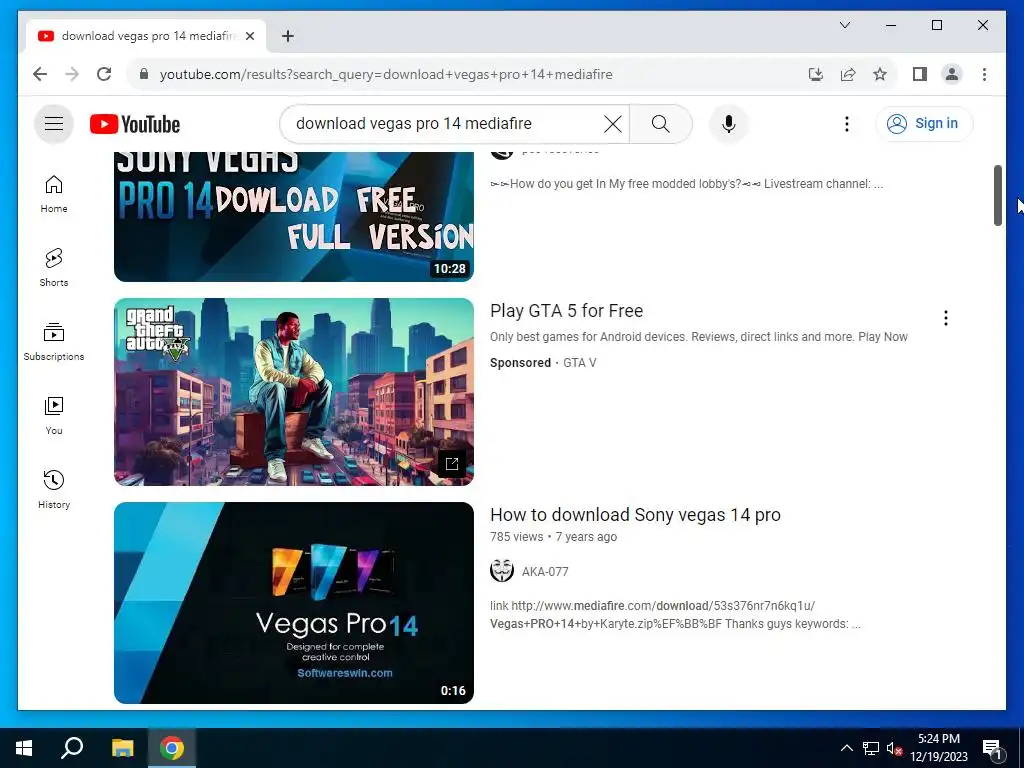Install app icon in address bar
The height and width of the screenshot is (768, 1024).
(x=816, y=74)
